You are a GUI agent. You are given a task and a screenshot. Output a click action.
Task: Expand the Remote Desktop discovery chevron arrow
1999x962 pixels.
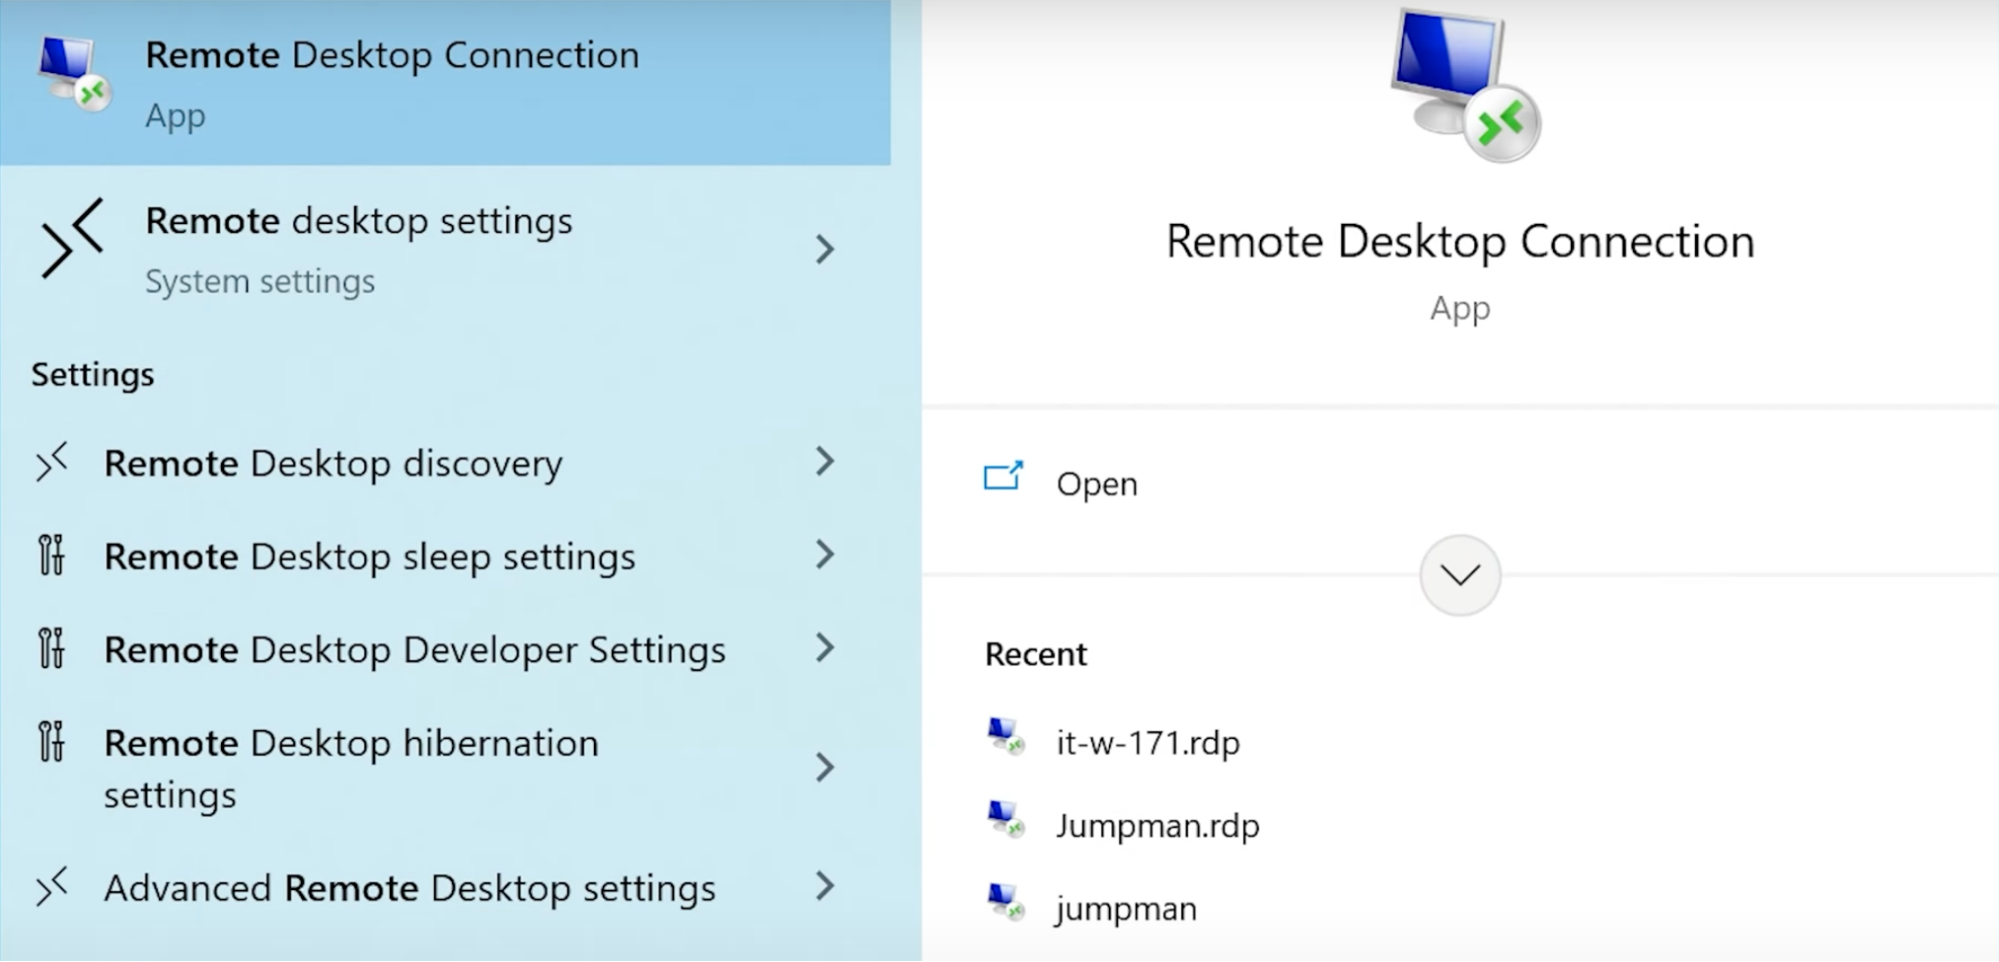coord(825,461)
